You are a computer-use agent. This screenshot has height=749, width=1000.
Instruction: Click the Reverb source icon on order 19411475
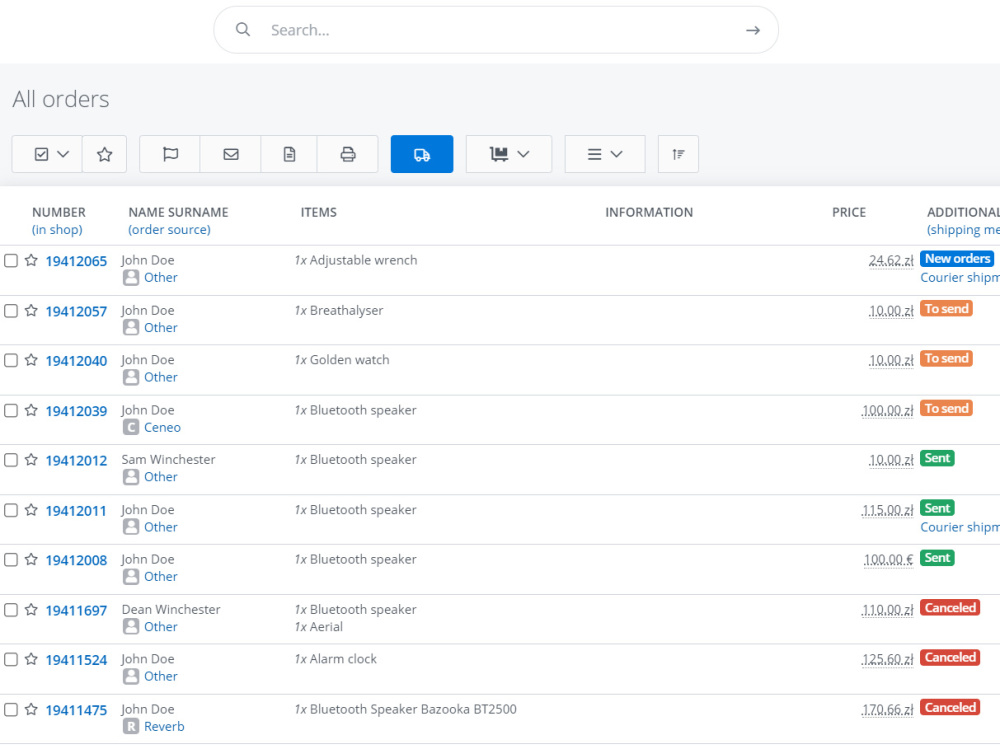[131, 726]
